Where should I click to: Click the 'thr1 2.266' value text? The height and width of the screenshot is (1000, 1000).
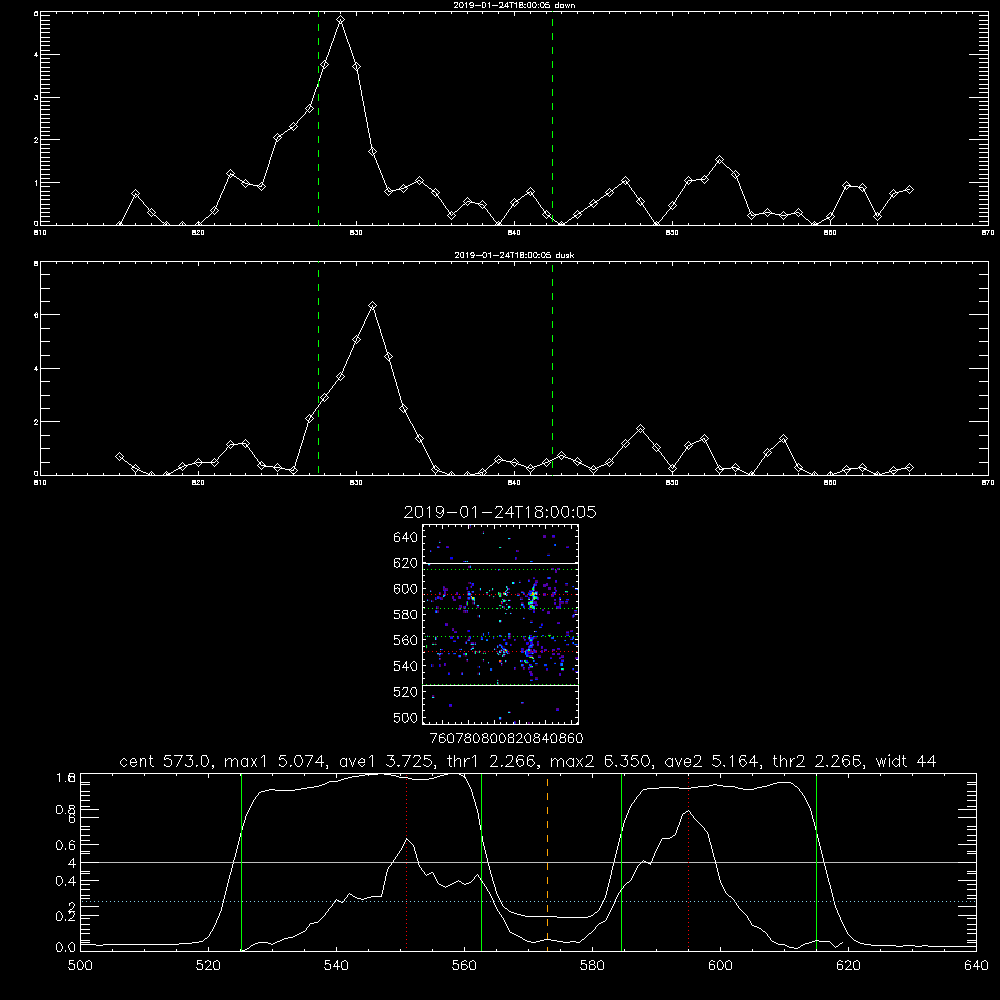pos(490,761)
